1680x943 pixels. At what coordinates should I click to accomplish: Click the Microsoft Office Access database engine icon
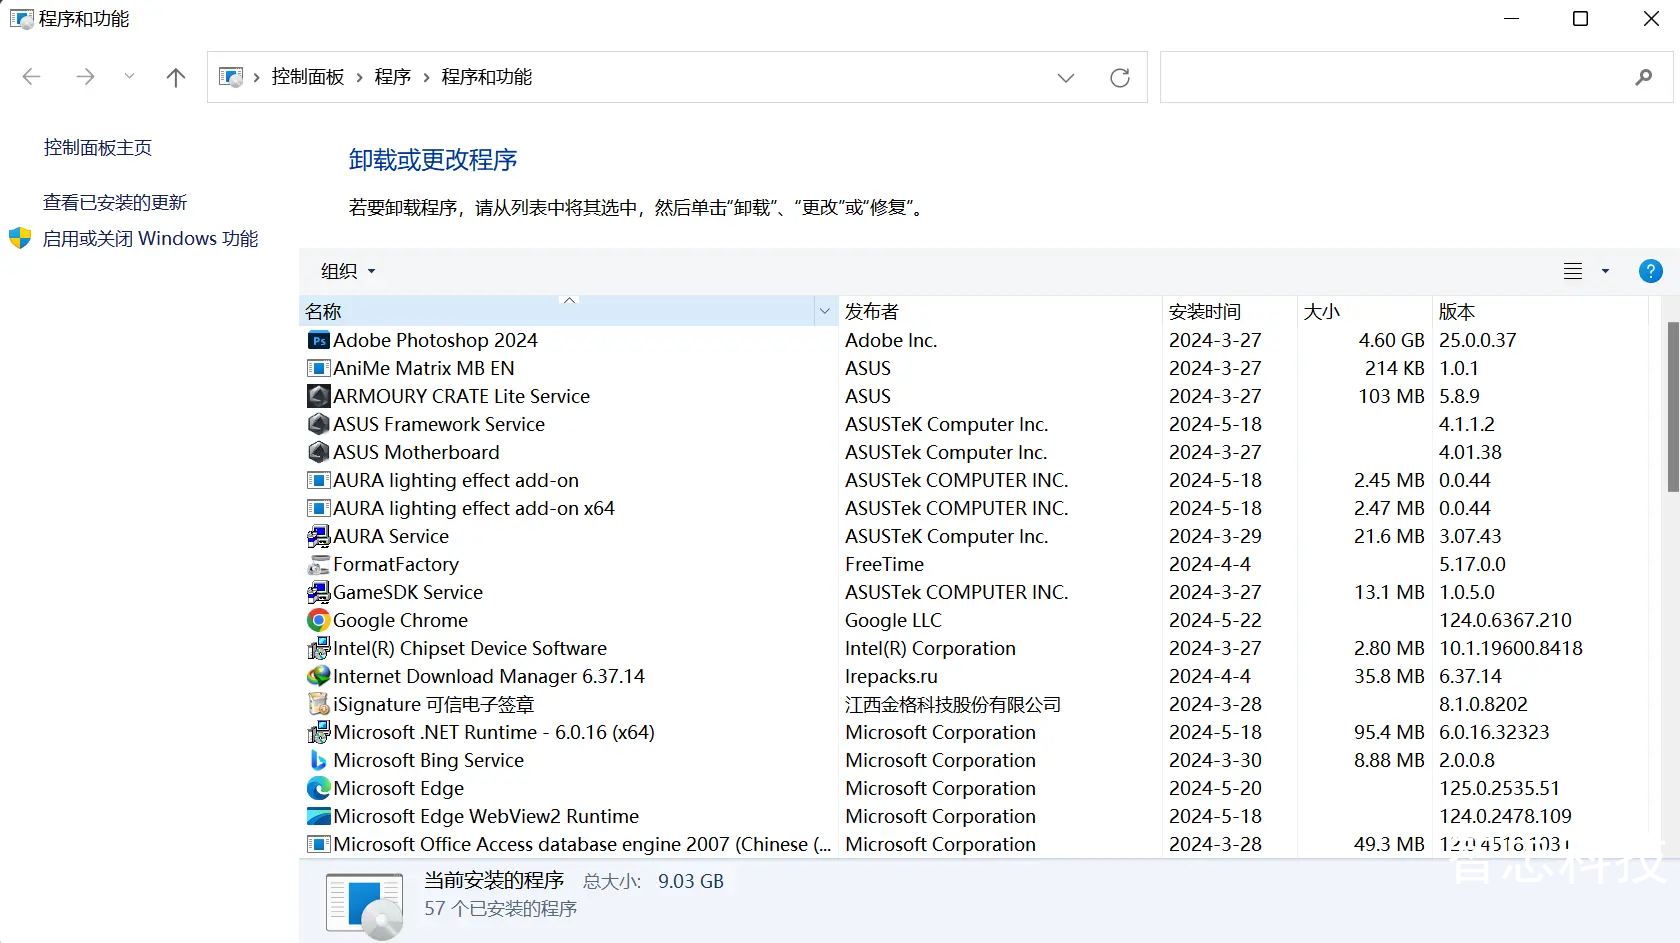[318, 845]
